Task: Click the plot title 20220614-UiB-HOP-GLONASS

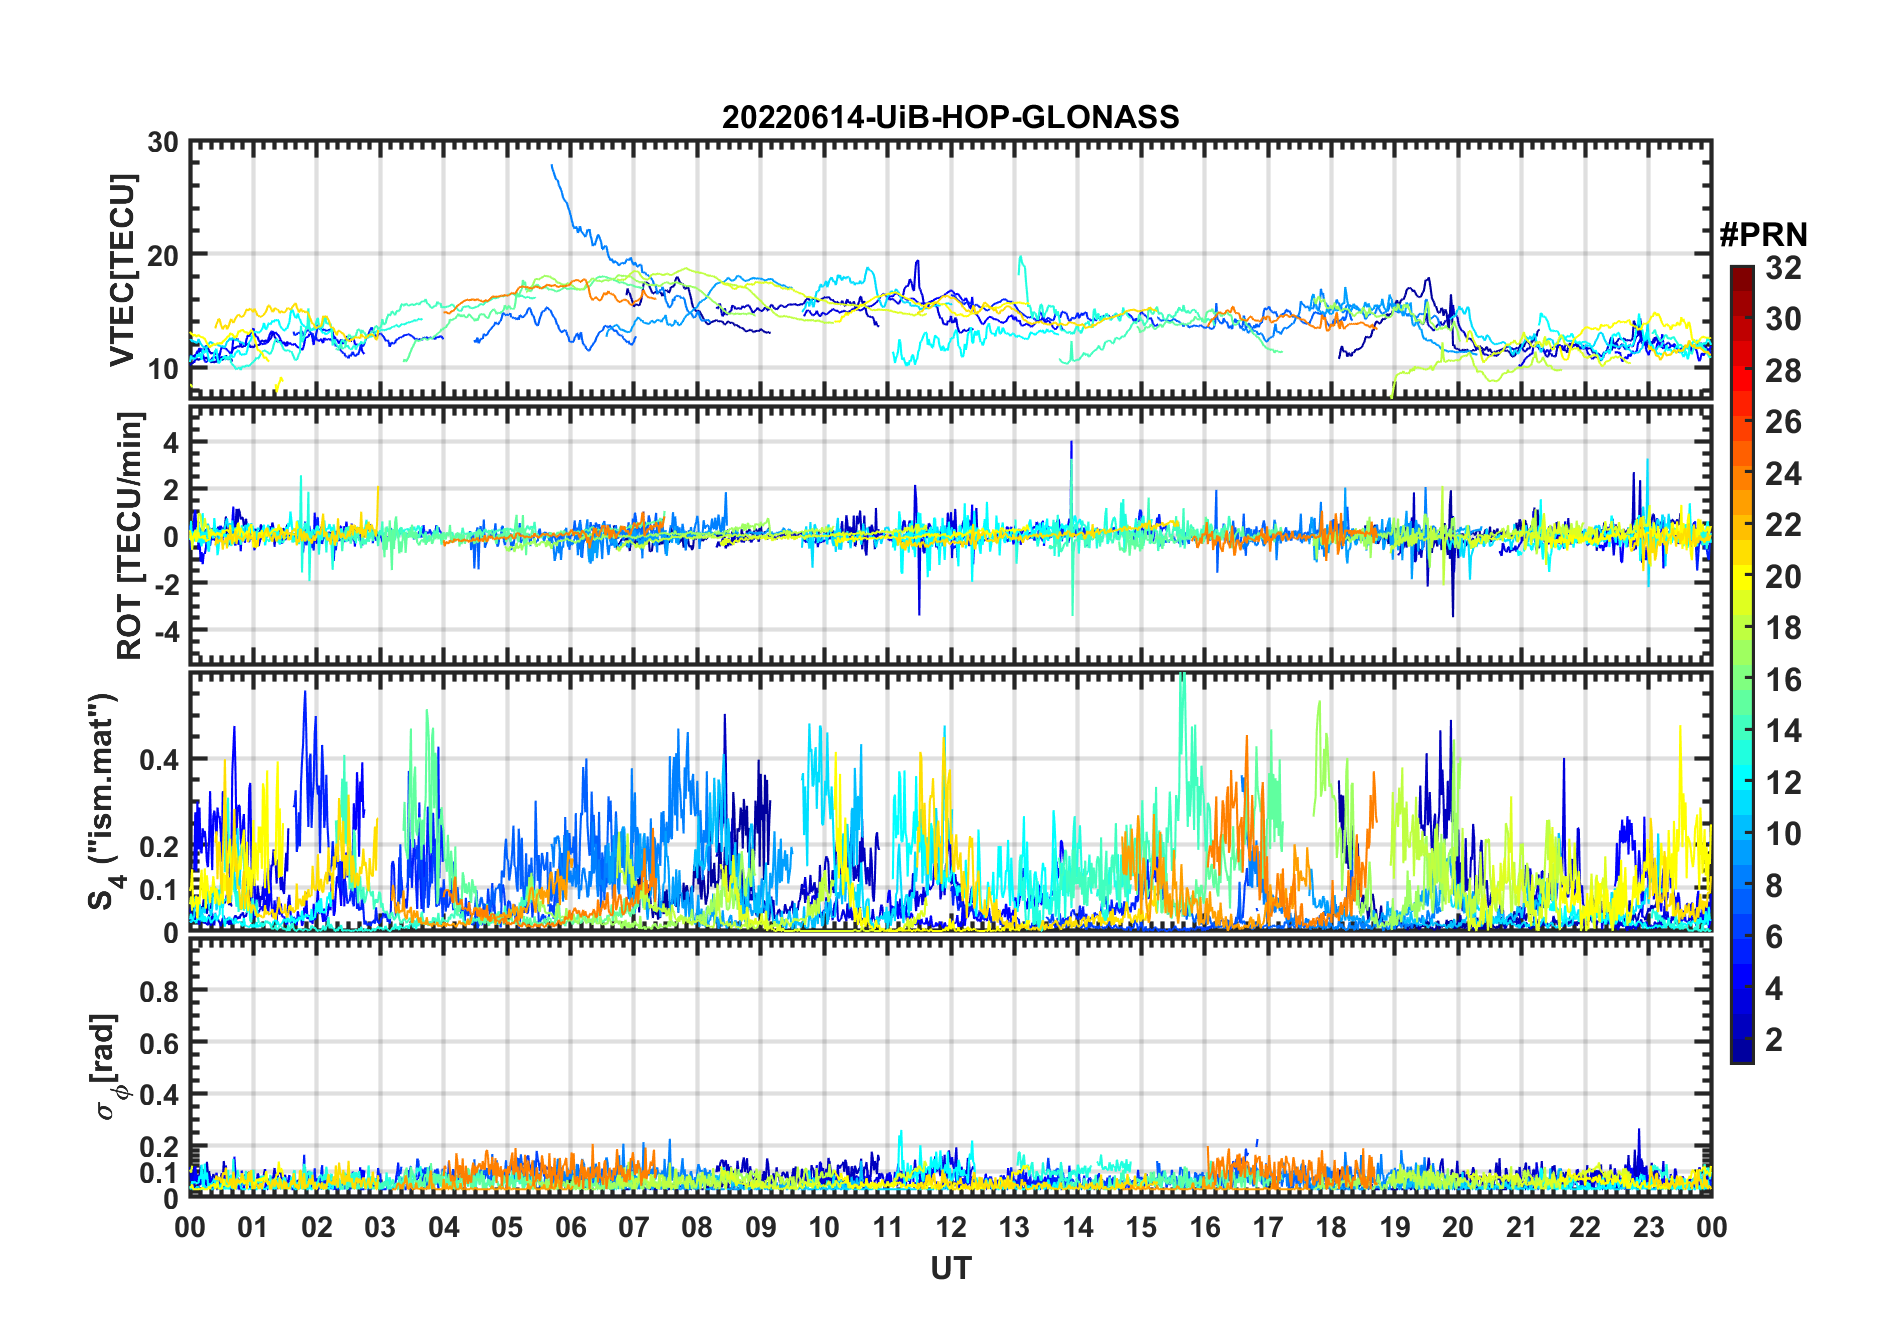Action: click(950, 118)
